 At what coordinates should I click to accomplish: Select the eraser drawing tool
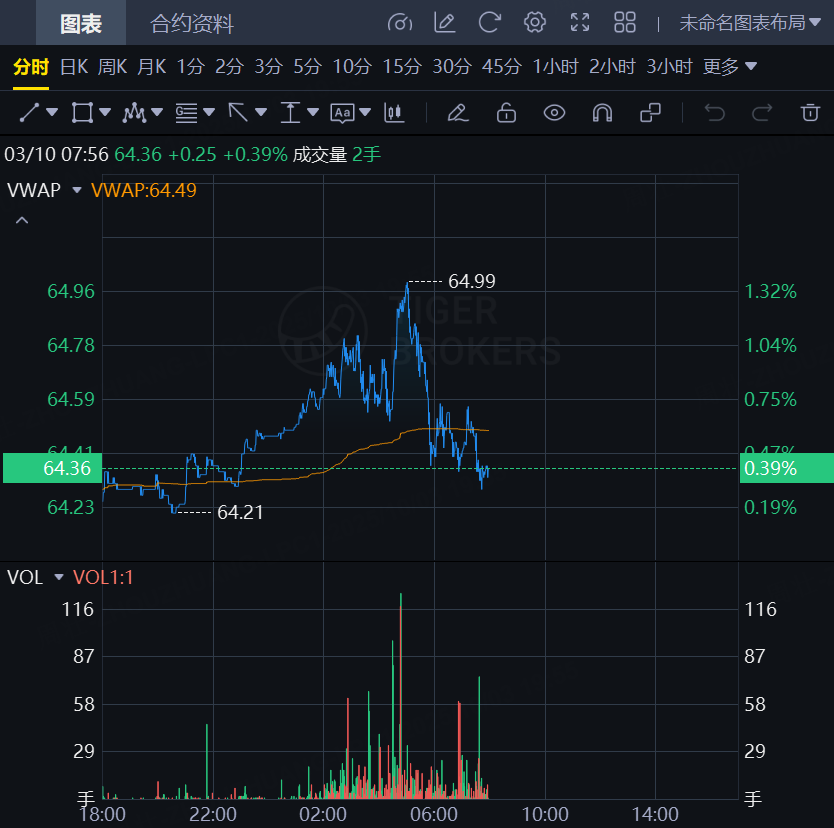click(458, 112)
